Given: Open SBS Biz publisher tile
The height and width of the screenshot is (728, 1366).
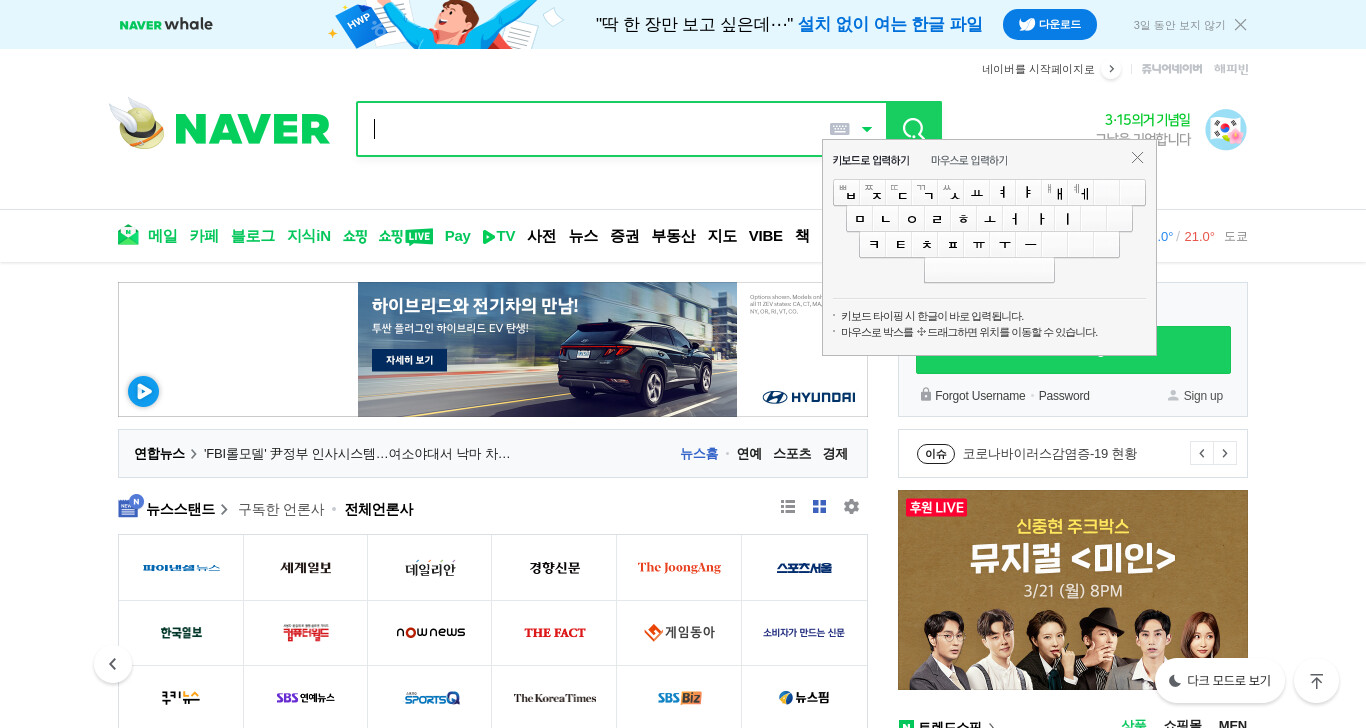Looking at the screenshot, I should [680, 698].
